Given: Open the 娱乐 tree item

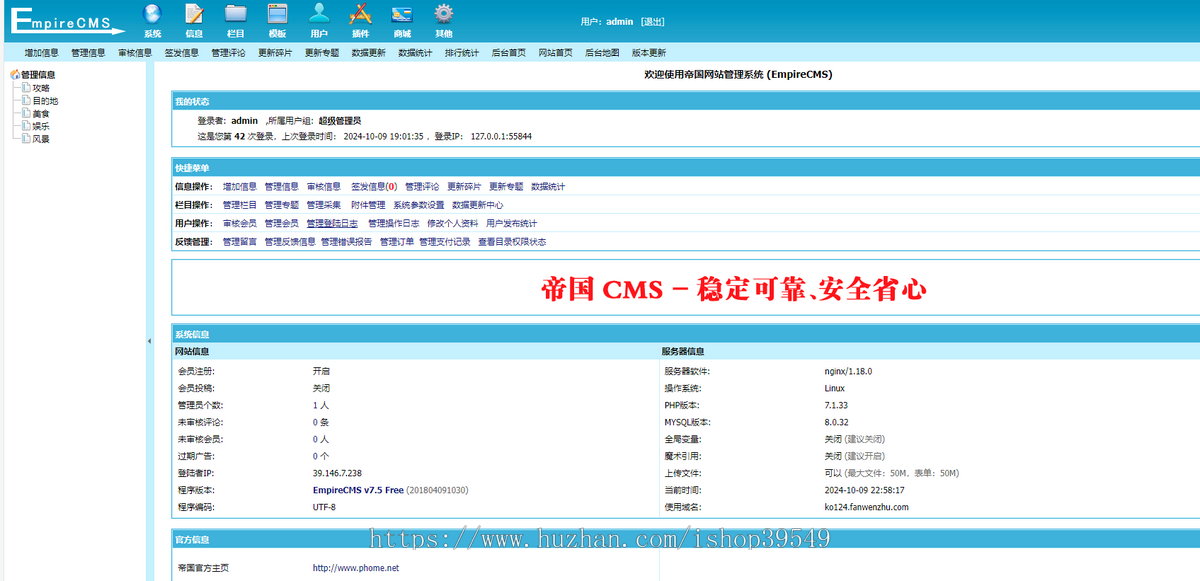Looking at the screenshot, I should click(41, 126).
